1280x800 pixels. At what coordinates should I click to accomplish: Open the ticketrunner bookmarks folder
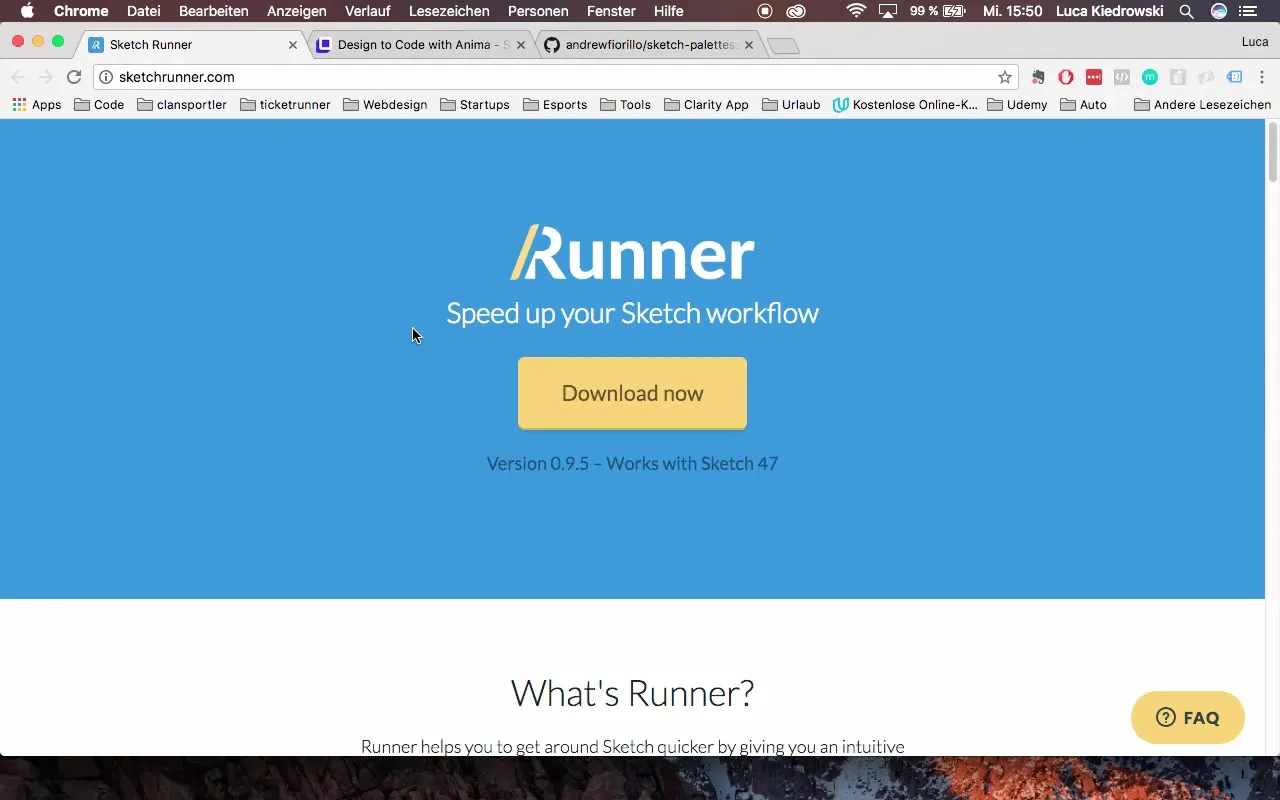285,104
